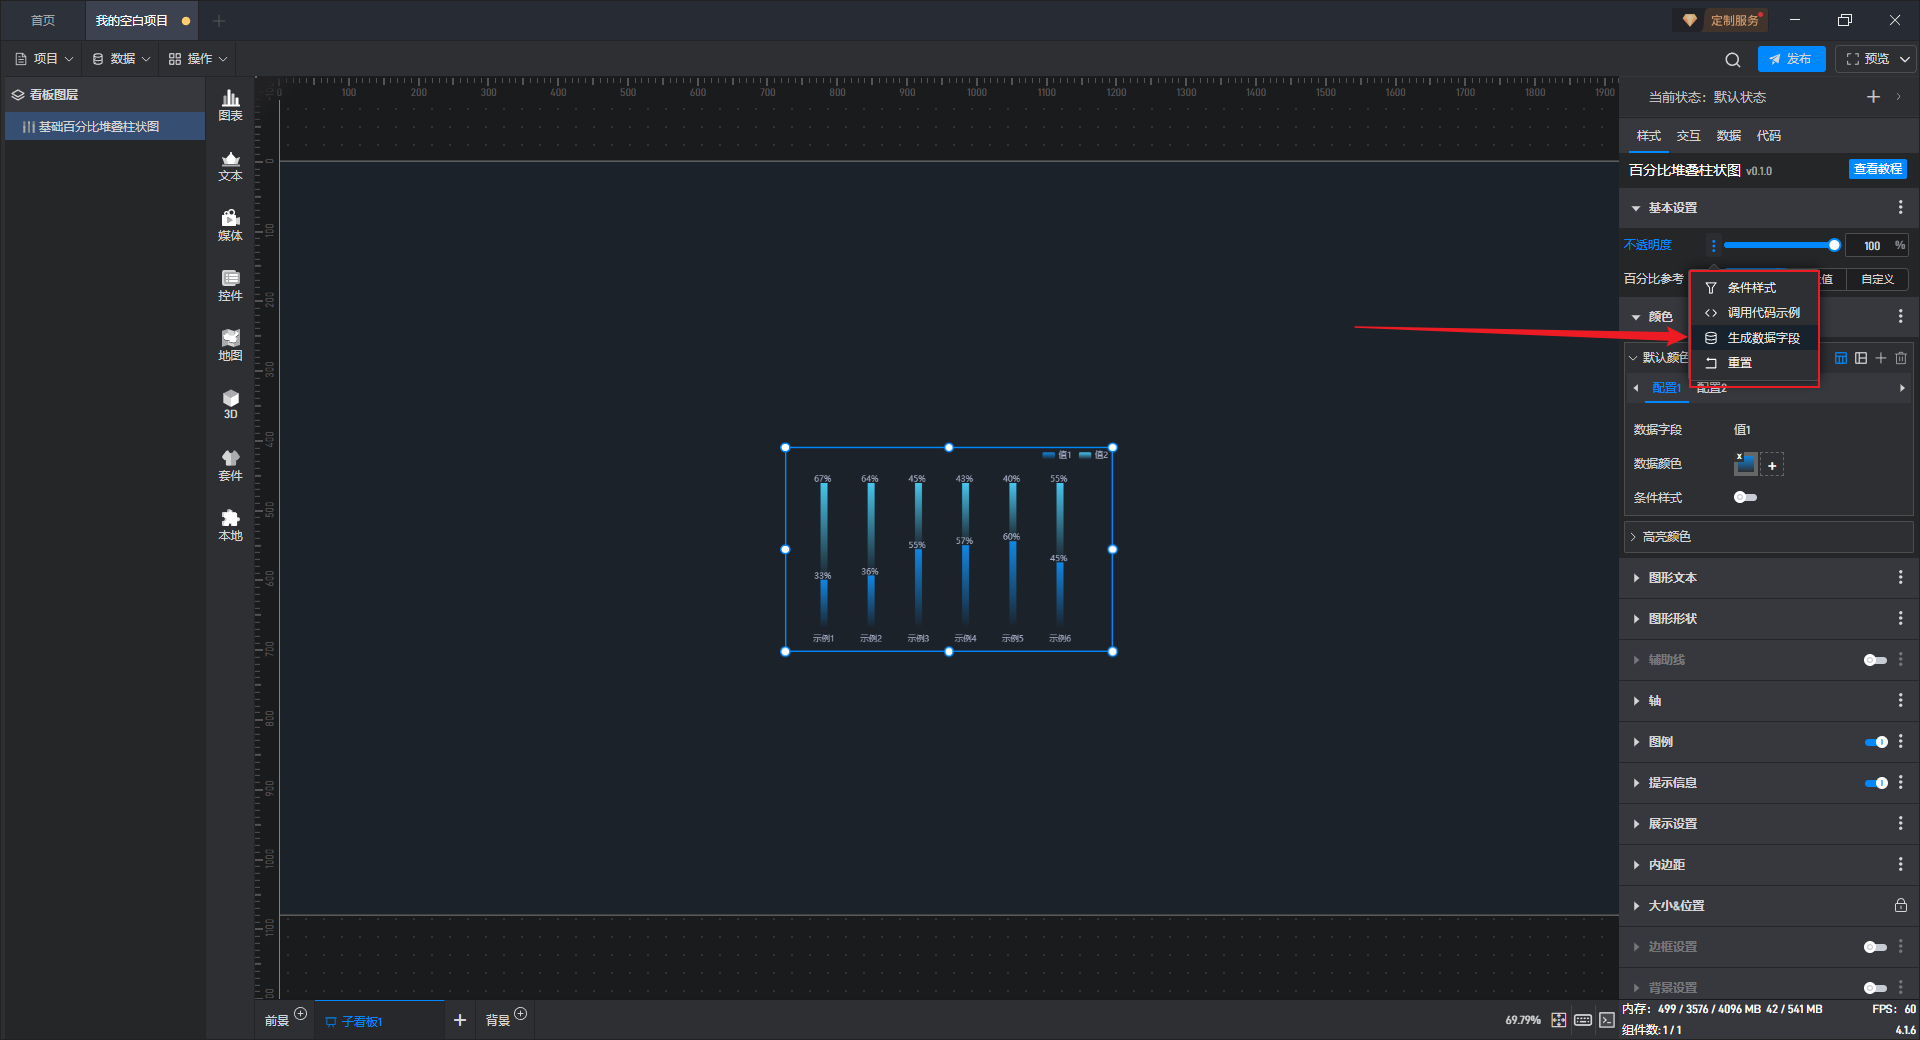Open the dots menu beside 不透明度 slider
This screenshot has width=1920, height=1040.
(1713, 245)
